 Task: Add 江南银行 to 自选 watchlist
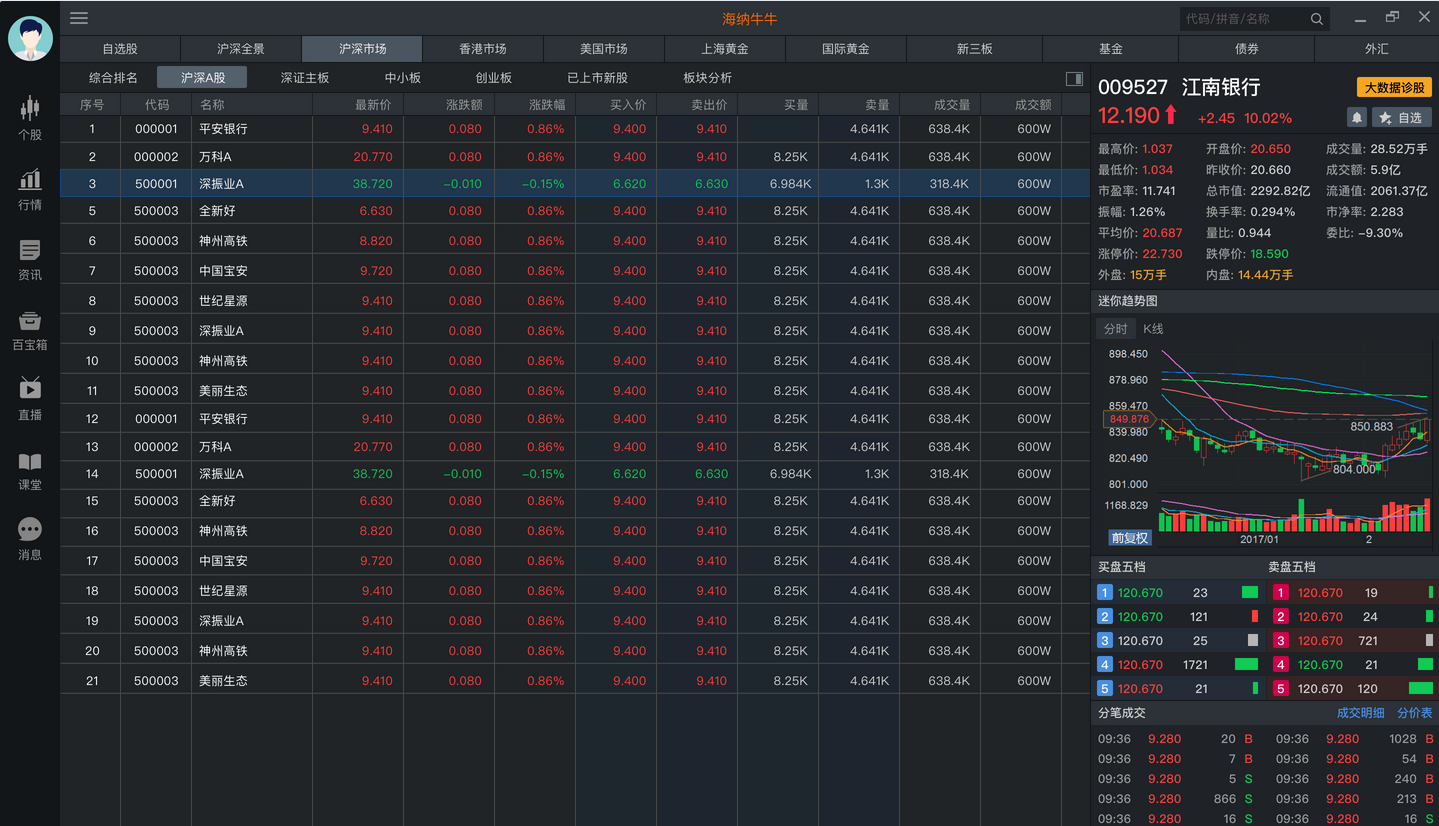point(1401,118)
